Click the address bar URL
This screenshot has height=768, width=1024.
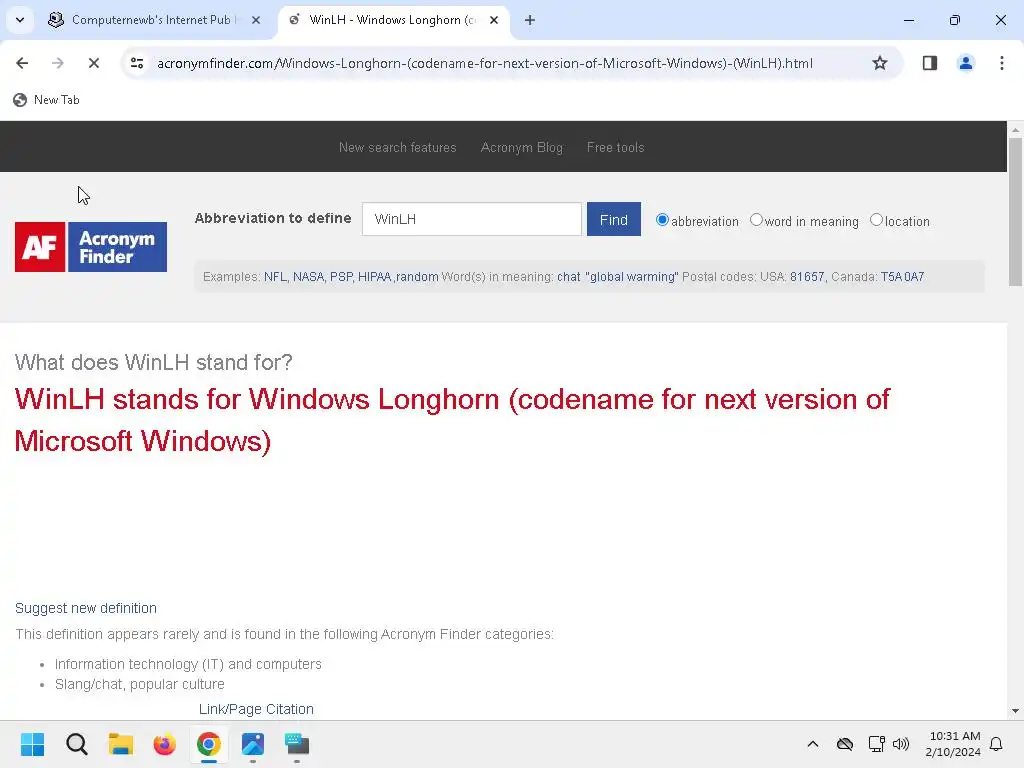tap(485, 63)
